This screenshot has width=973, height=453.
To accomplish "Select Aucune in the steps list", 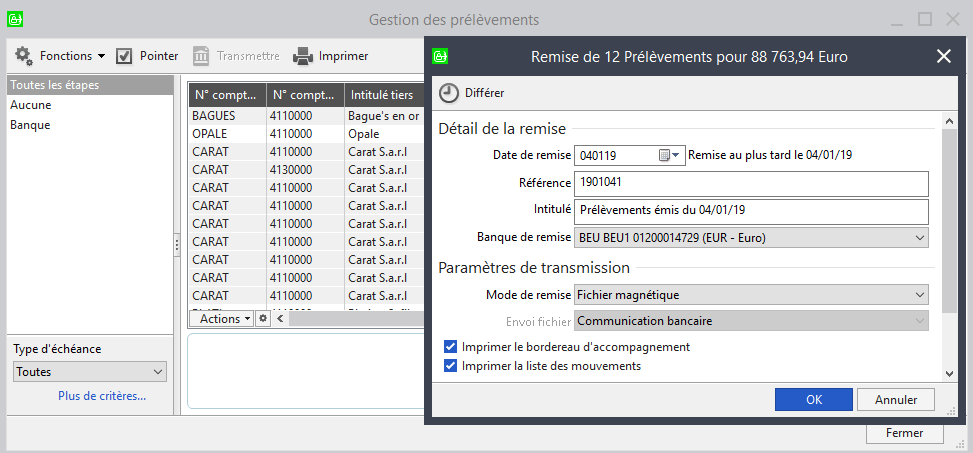I will point(31,105).
